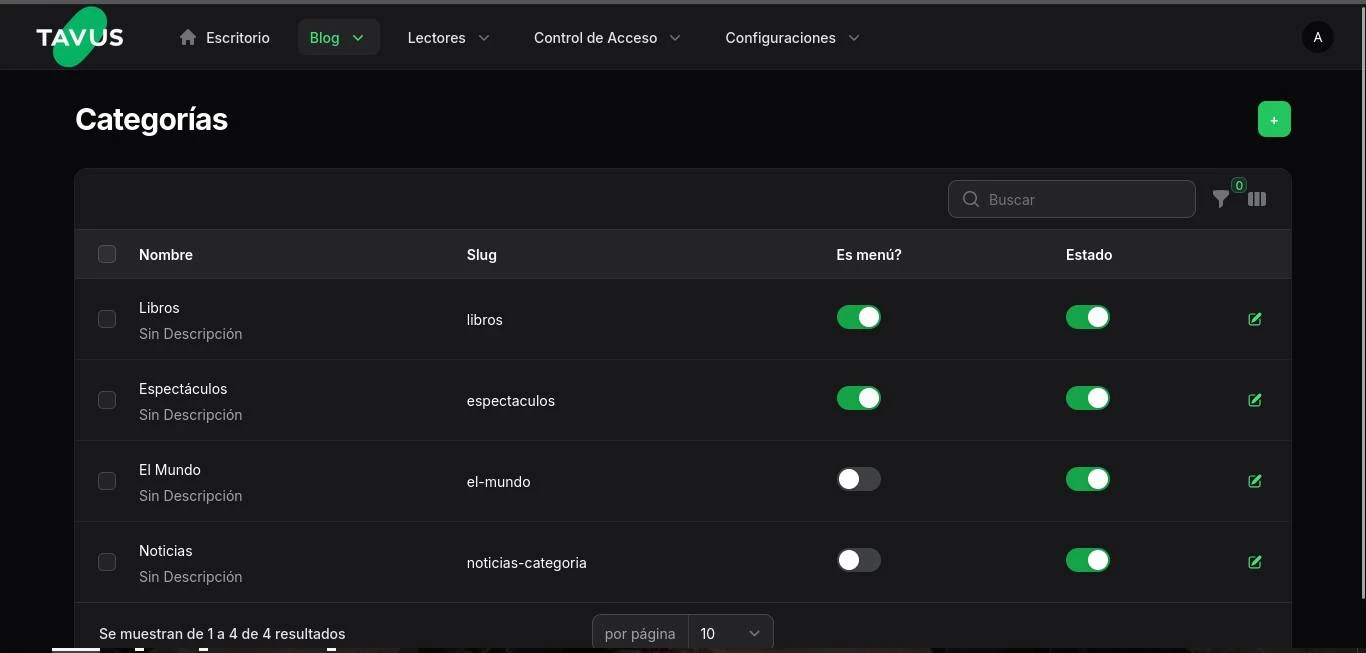Click the TAVUS logo
Viewport: 1366px width, 653px height.
coord(80,38)
